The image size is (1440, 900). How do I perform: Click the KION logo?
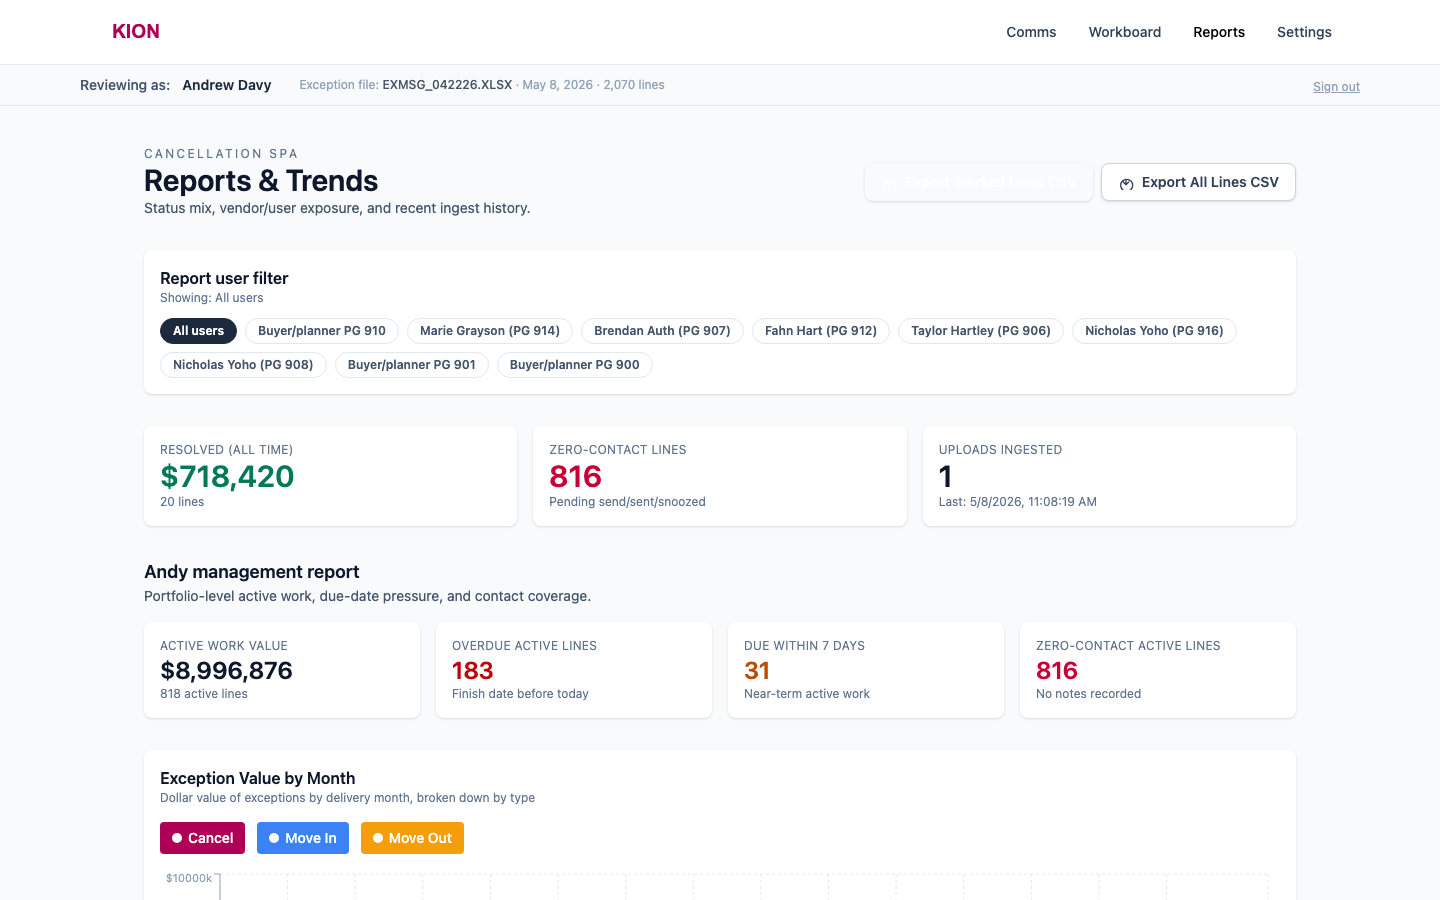(x=136, y=32)
